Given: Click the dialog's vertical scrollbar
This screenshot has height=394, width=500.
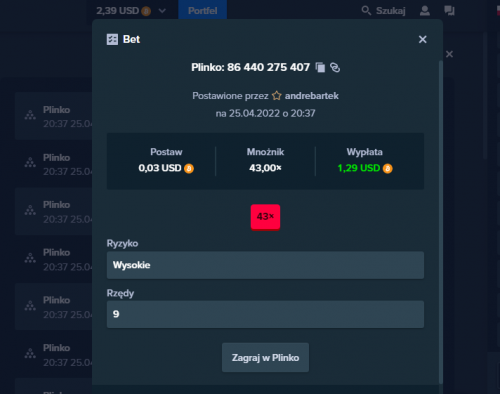Looking at the screenshot, I should coord(441,222).
